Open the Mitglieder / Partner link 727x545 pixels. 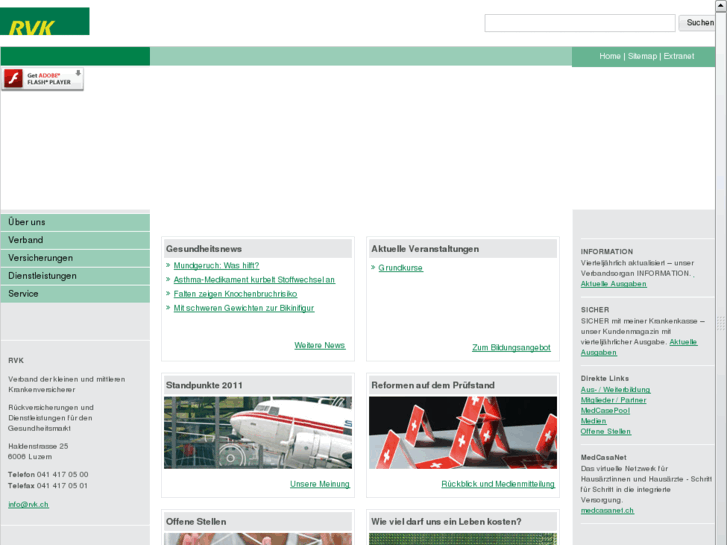(613, 400)
